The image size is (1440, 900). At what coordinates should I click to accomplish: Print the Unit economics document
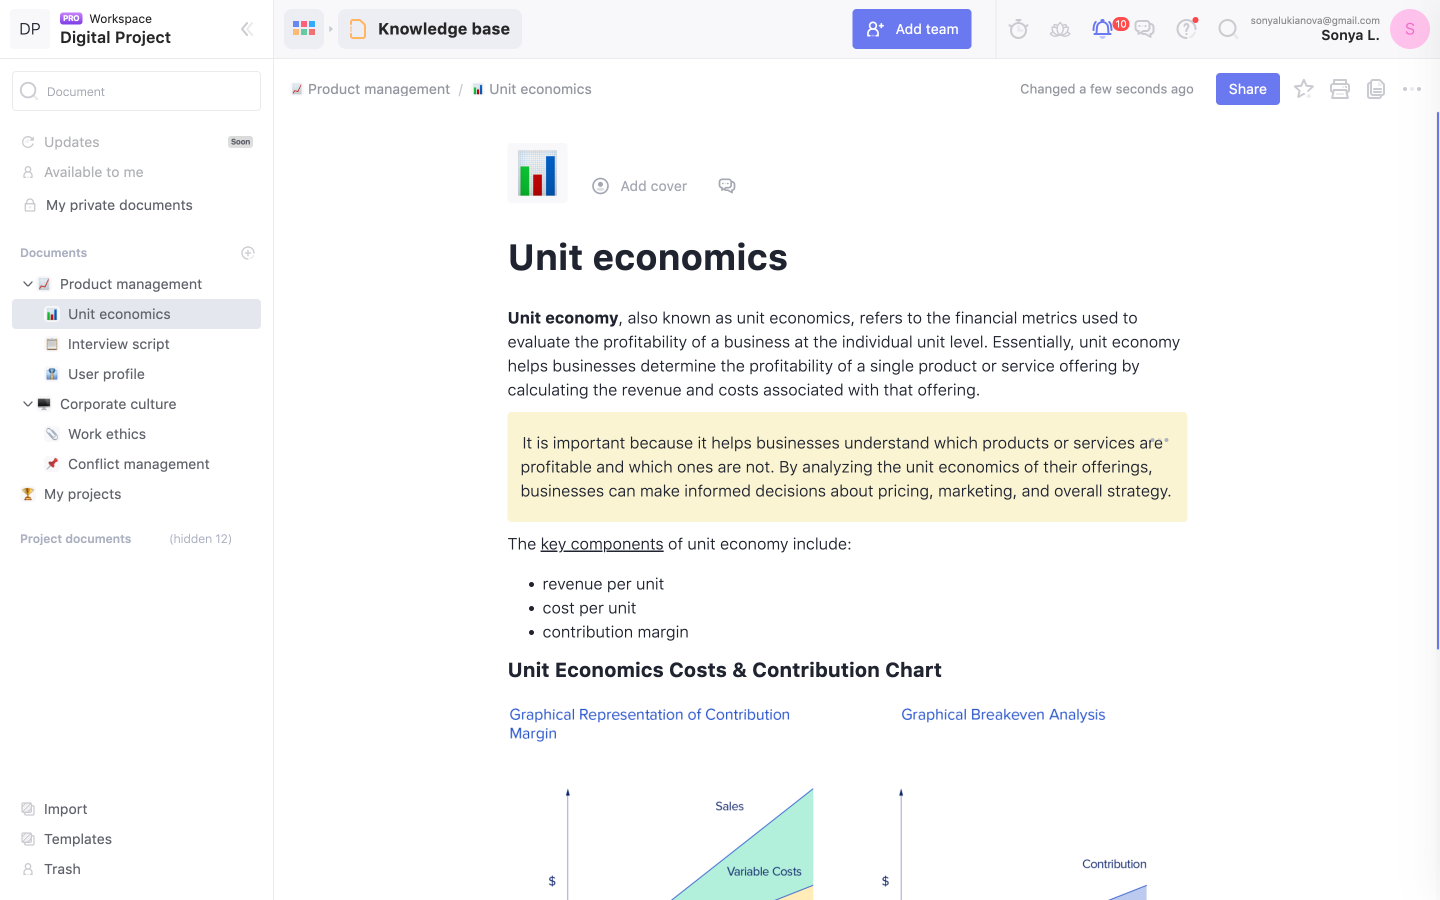coord(1340,89)
